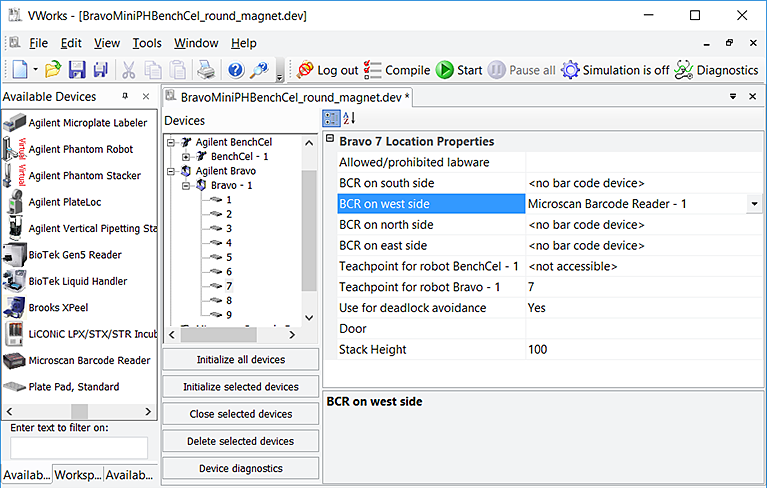
Task: Expand the BenchCel - 1 tree node
Action: (x=187, y=157)
